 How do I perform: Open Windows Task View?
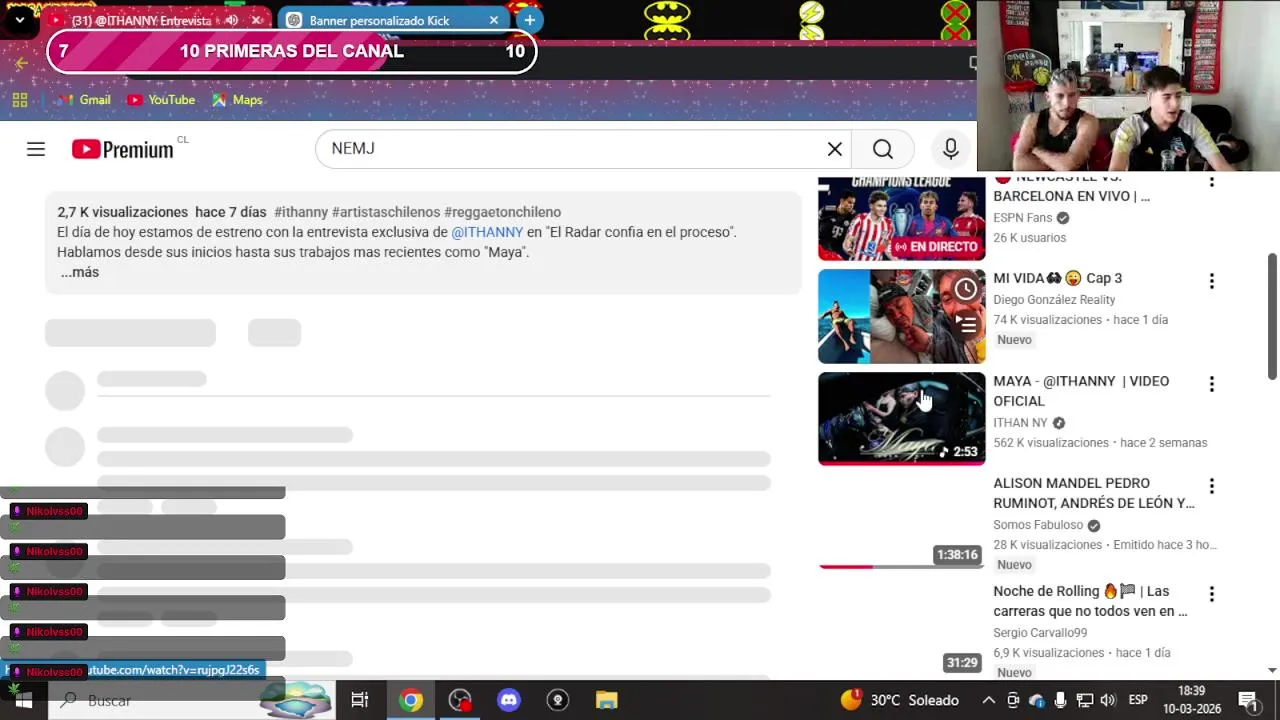tap(360, 701)
